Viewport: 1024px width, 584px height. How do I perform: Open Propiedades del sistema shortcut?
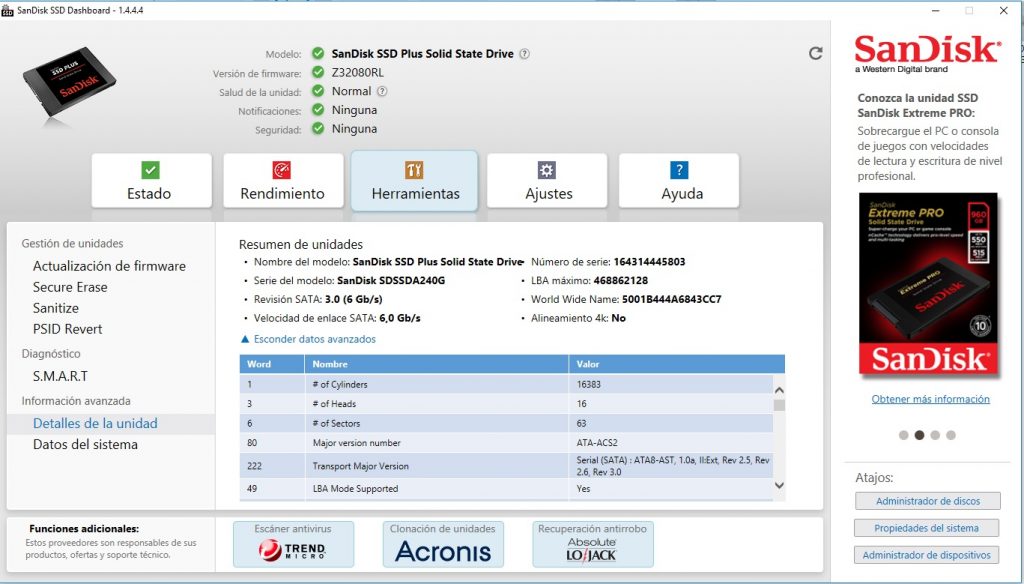(926, 528)
